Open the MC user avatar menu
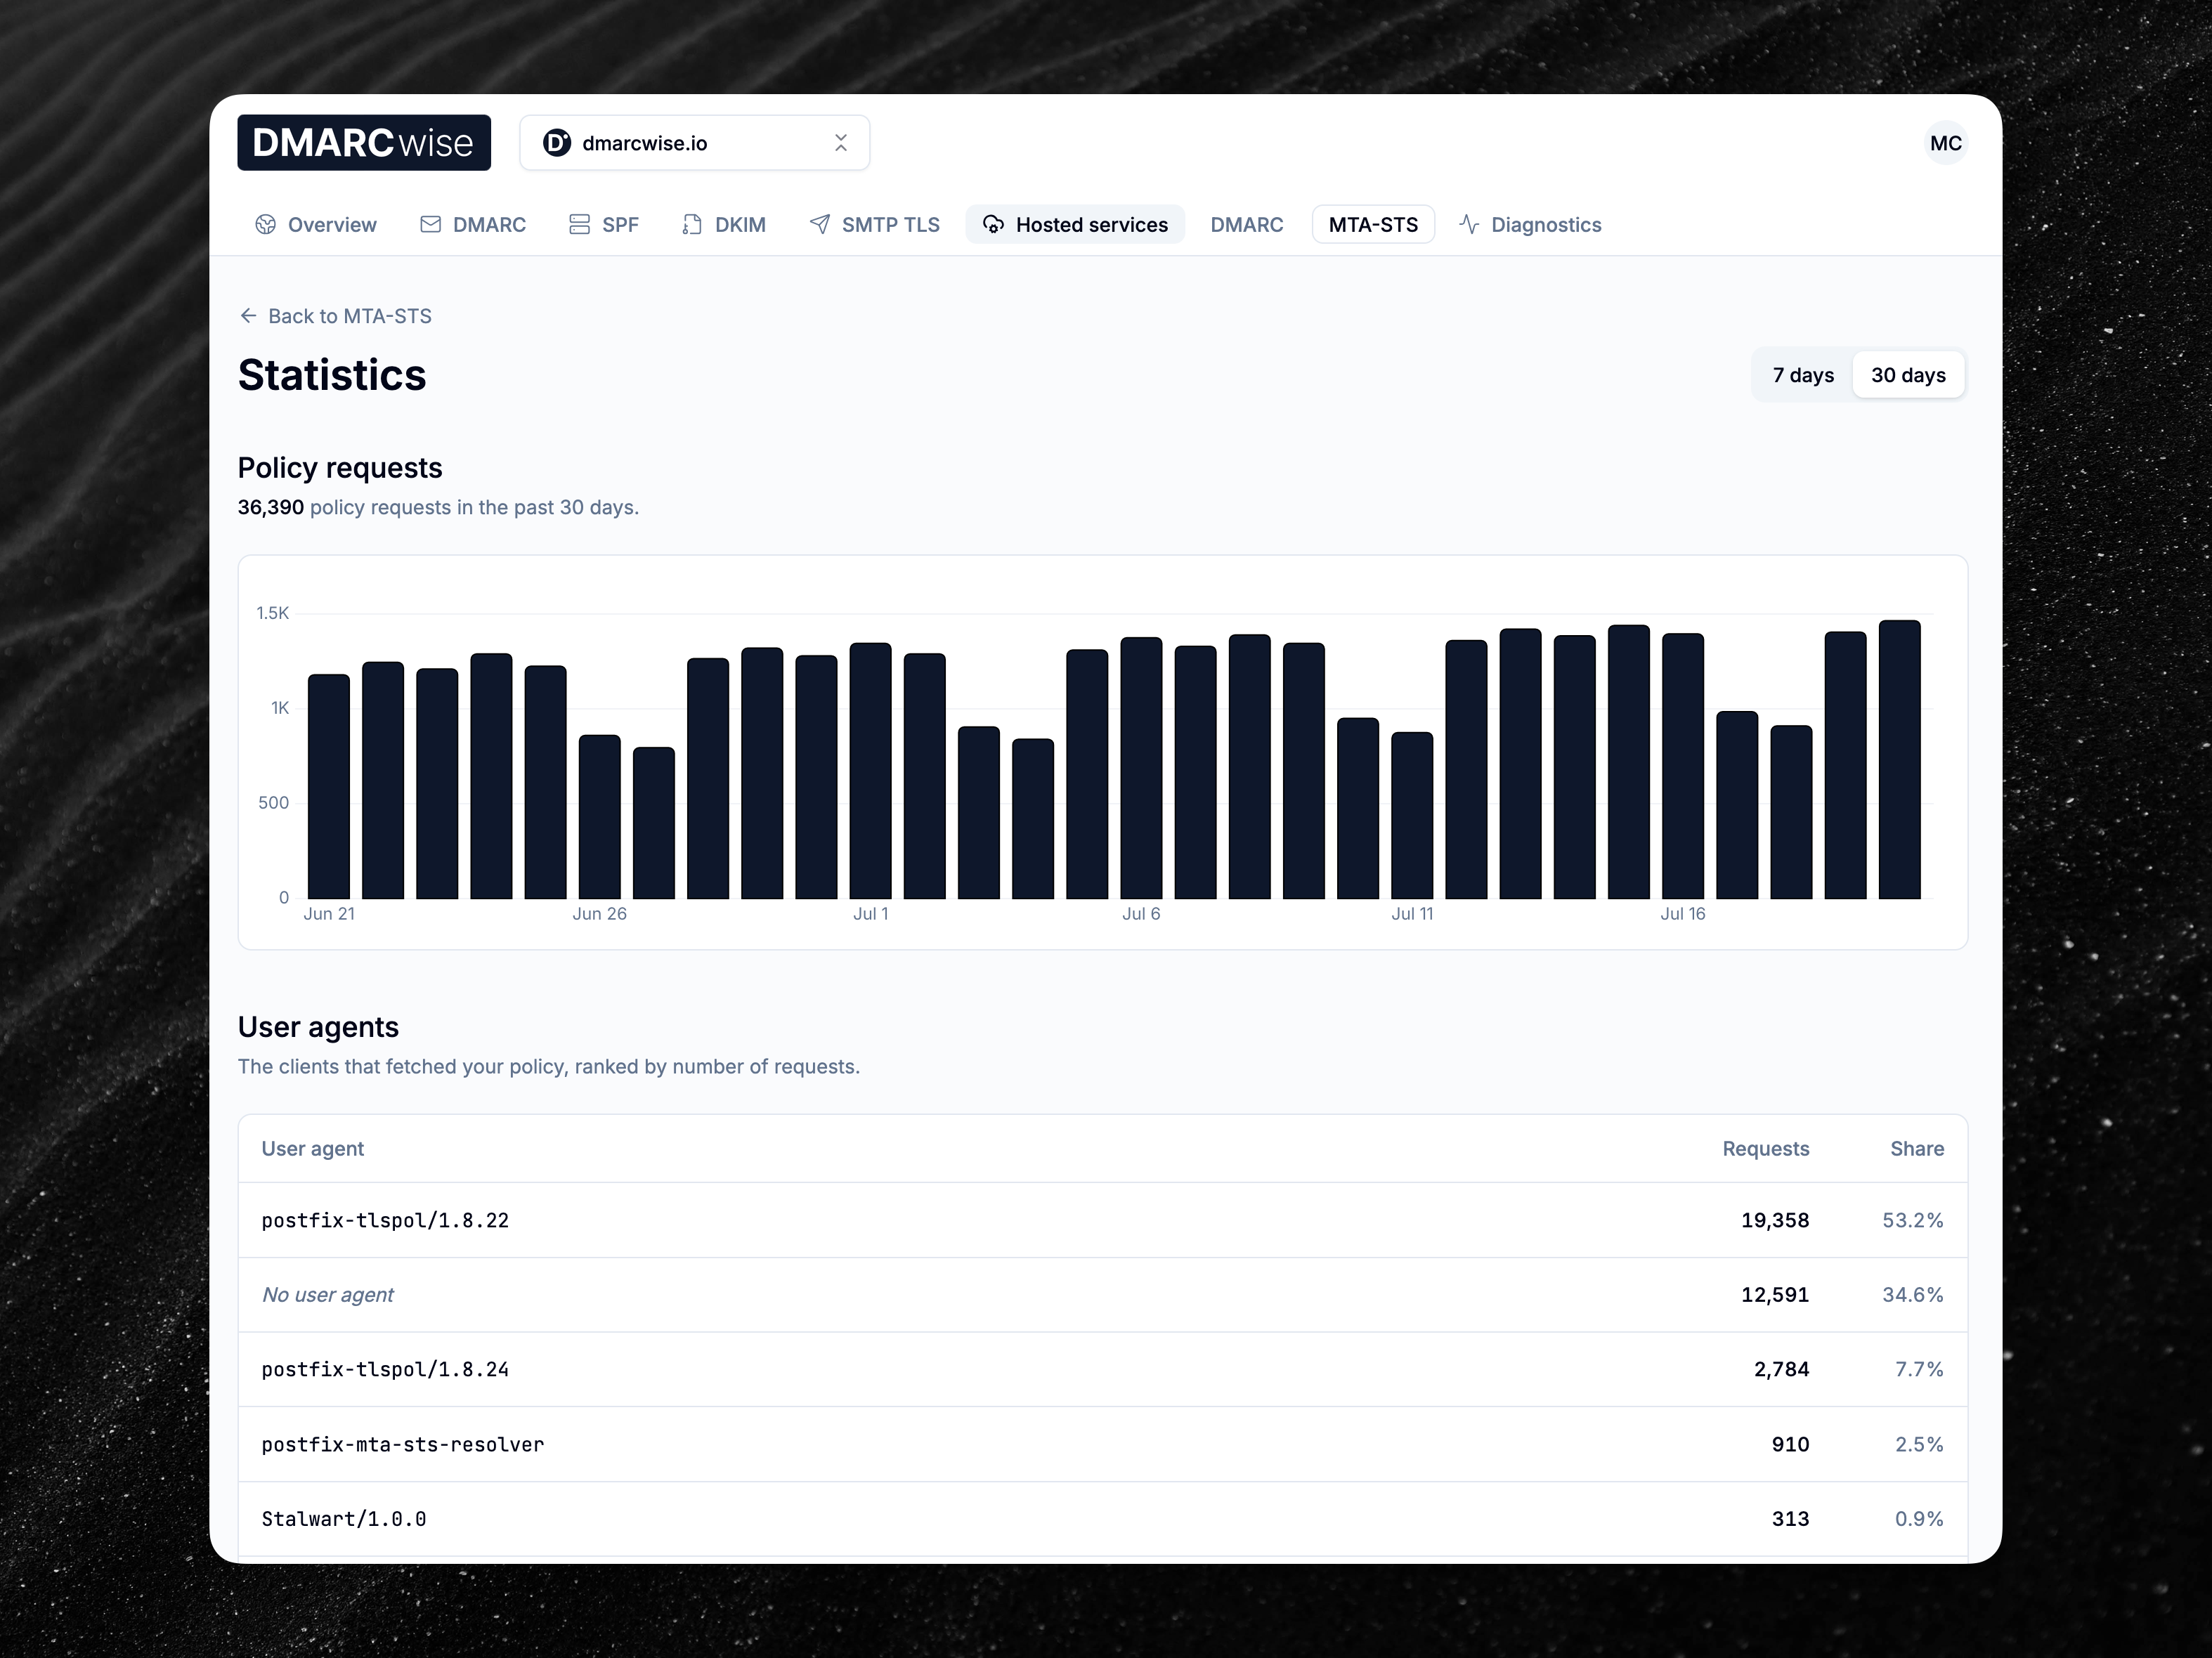 click(x=1945, y=143)
